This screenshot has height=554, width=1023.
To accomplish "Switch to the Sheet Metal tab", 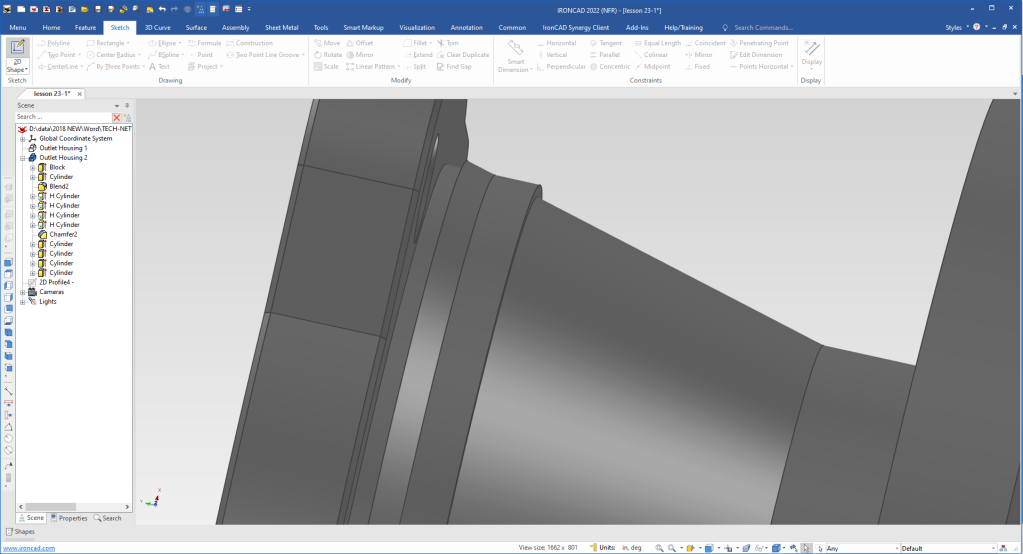I will click(x=281, y=28).
